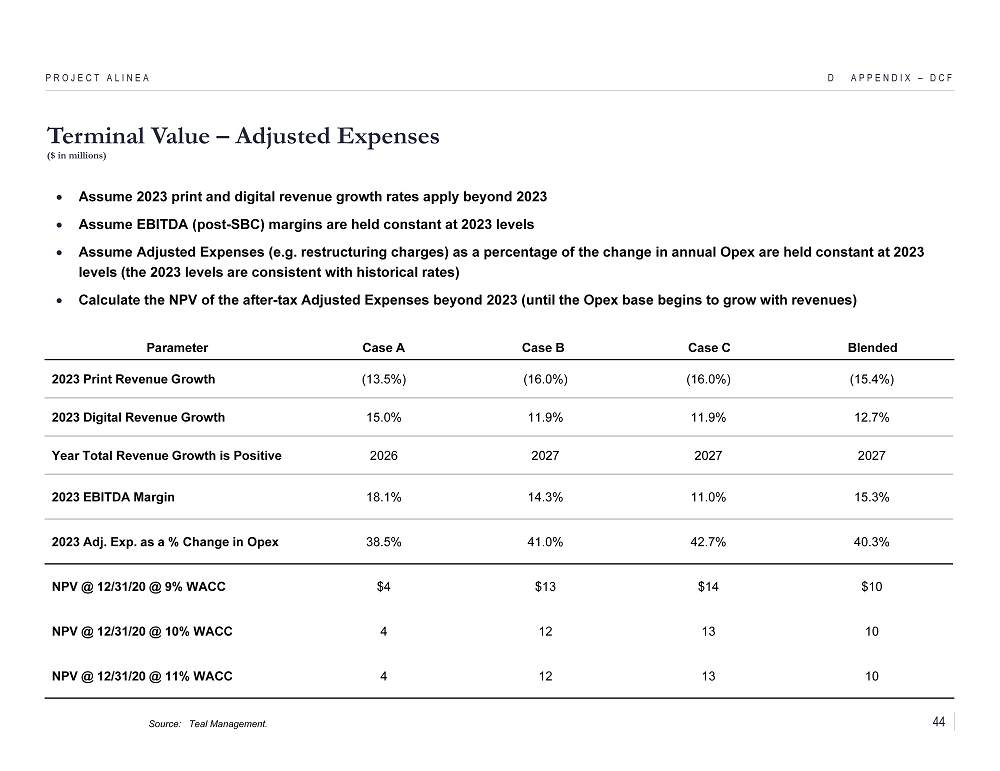The width and height of the screenshot is (1000, 771).
Task: Click the Case A 18.1% EBITDA margin value
Action: [384, 497]
